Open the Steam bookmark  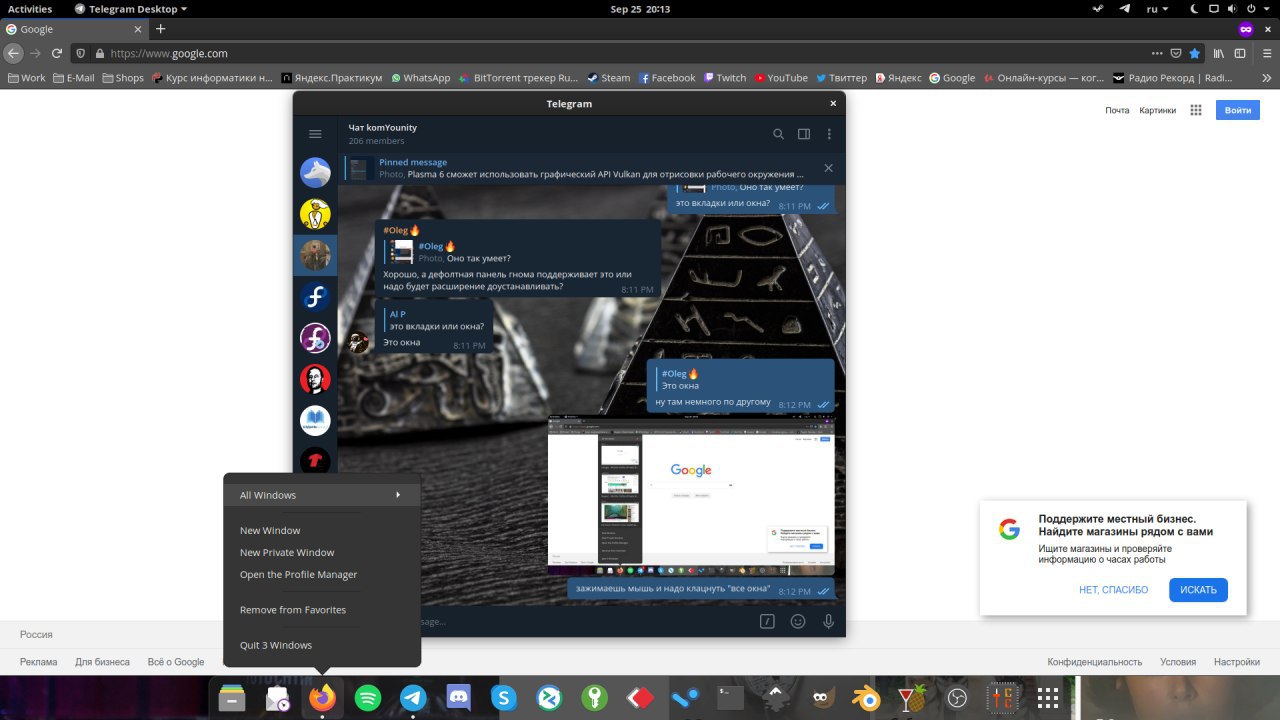pyautogui.click(x=609, y=78)
